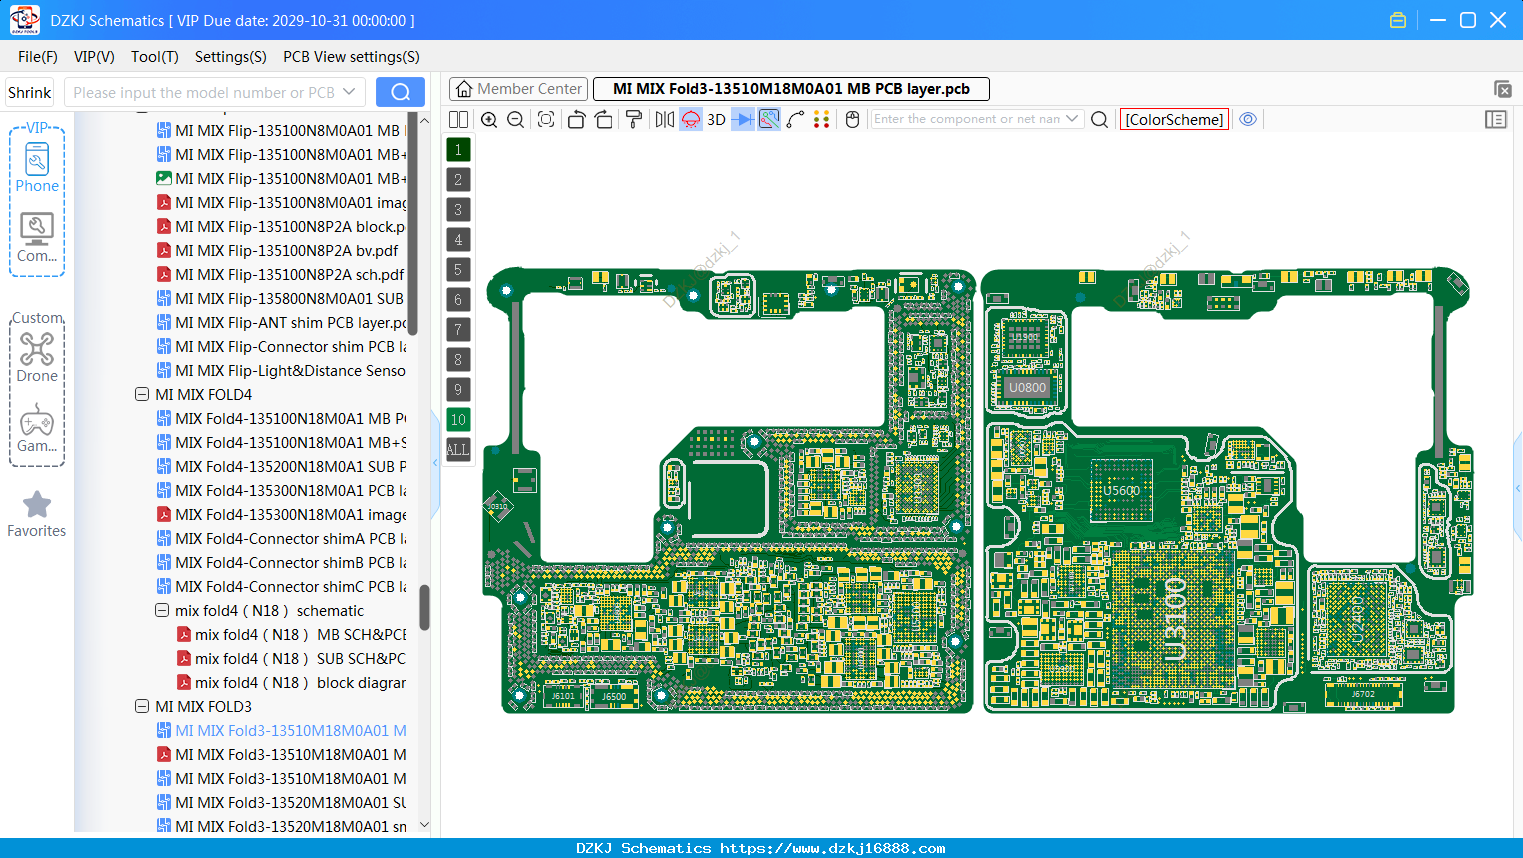Image resolution: width=1523 pixels, height=858 pixels.
Task: Open the Favorites star
Action: click(37, 514)
